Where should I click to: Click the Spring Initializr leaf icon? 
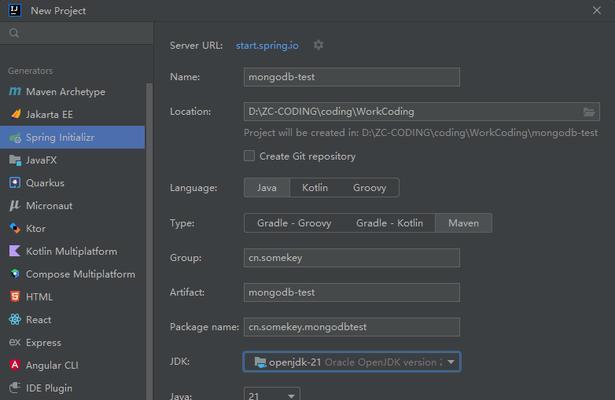[15, 138]
